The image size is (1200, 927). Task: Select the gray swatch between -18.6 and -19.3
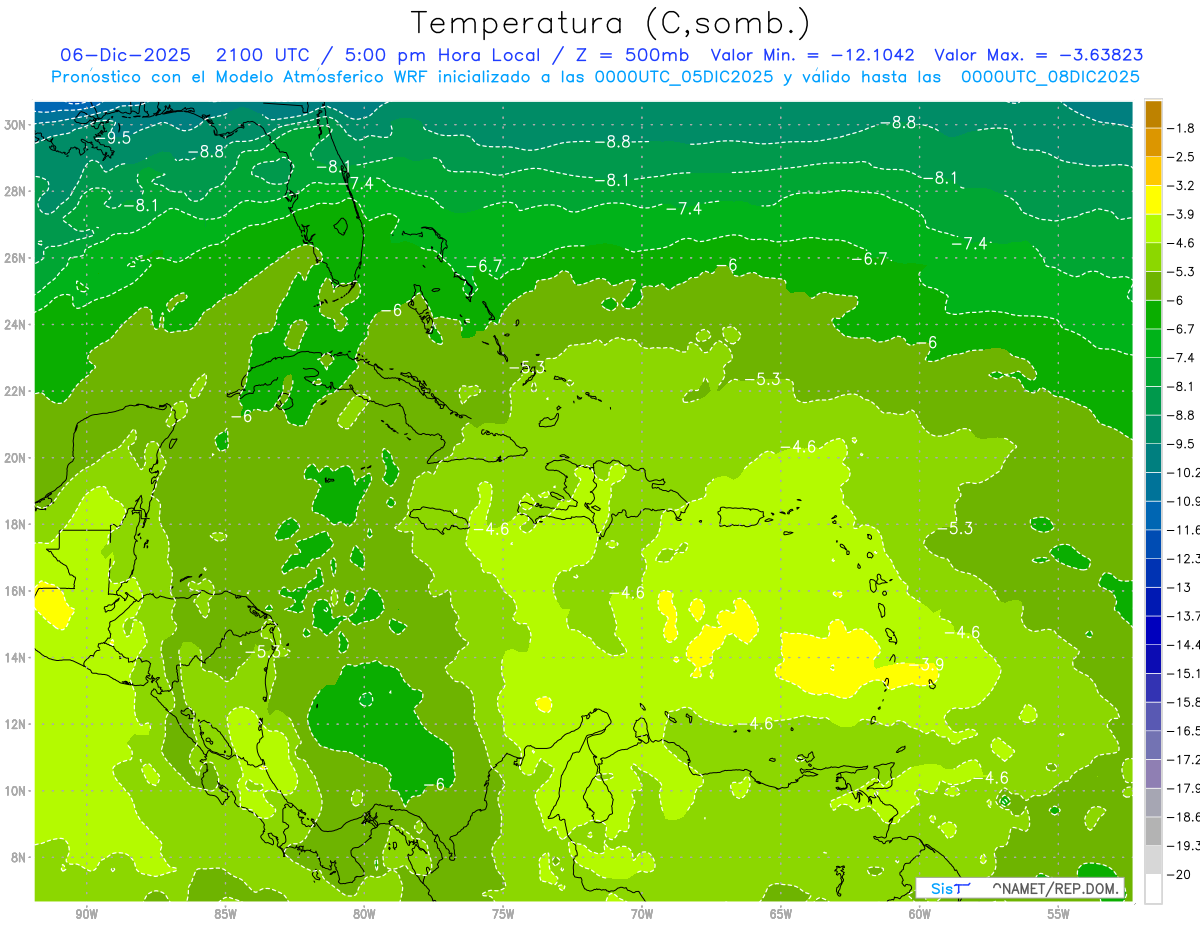1153,831
